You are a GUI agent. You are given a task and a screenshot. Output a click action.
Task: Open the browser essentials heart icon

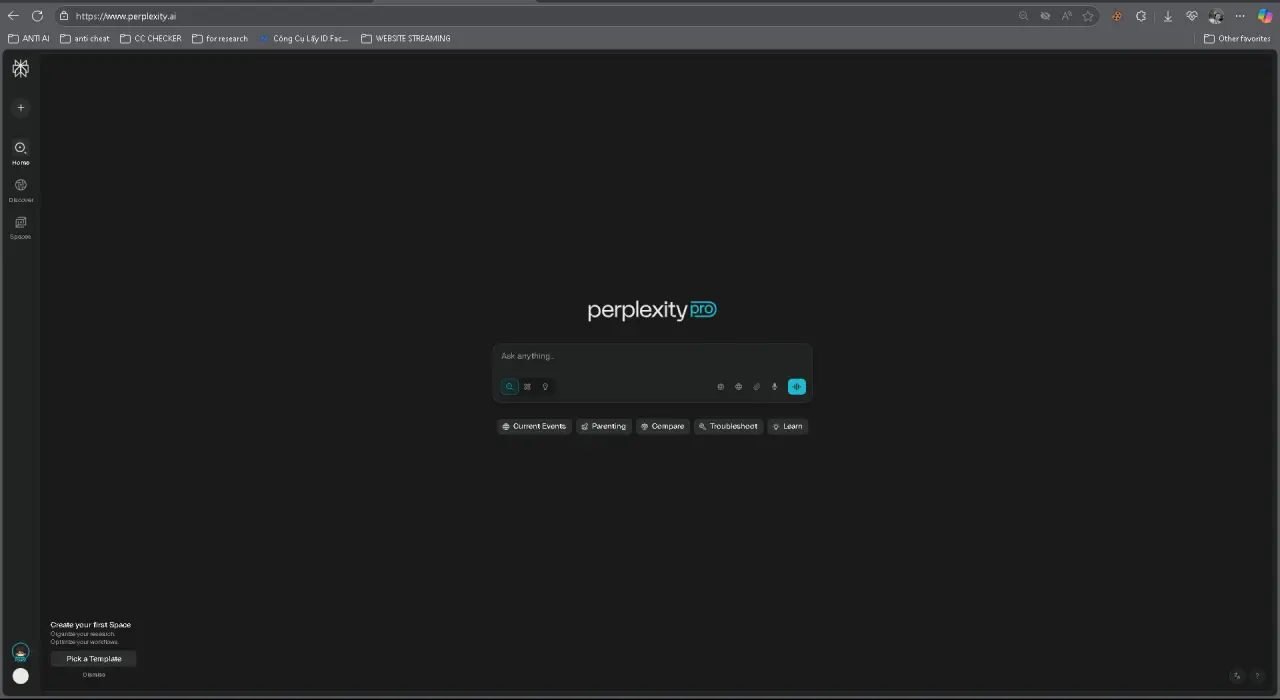click(x=1192, y=16)
